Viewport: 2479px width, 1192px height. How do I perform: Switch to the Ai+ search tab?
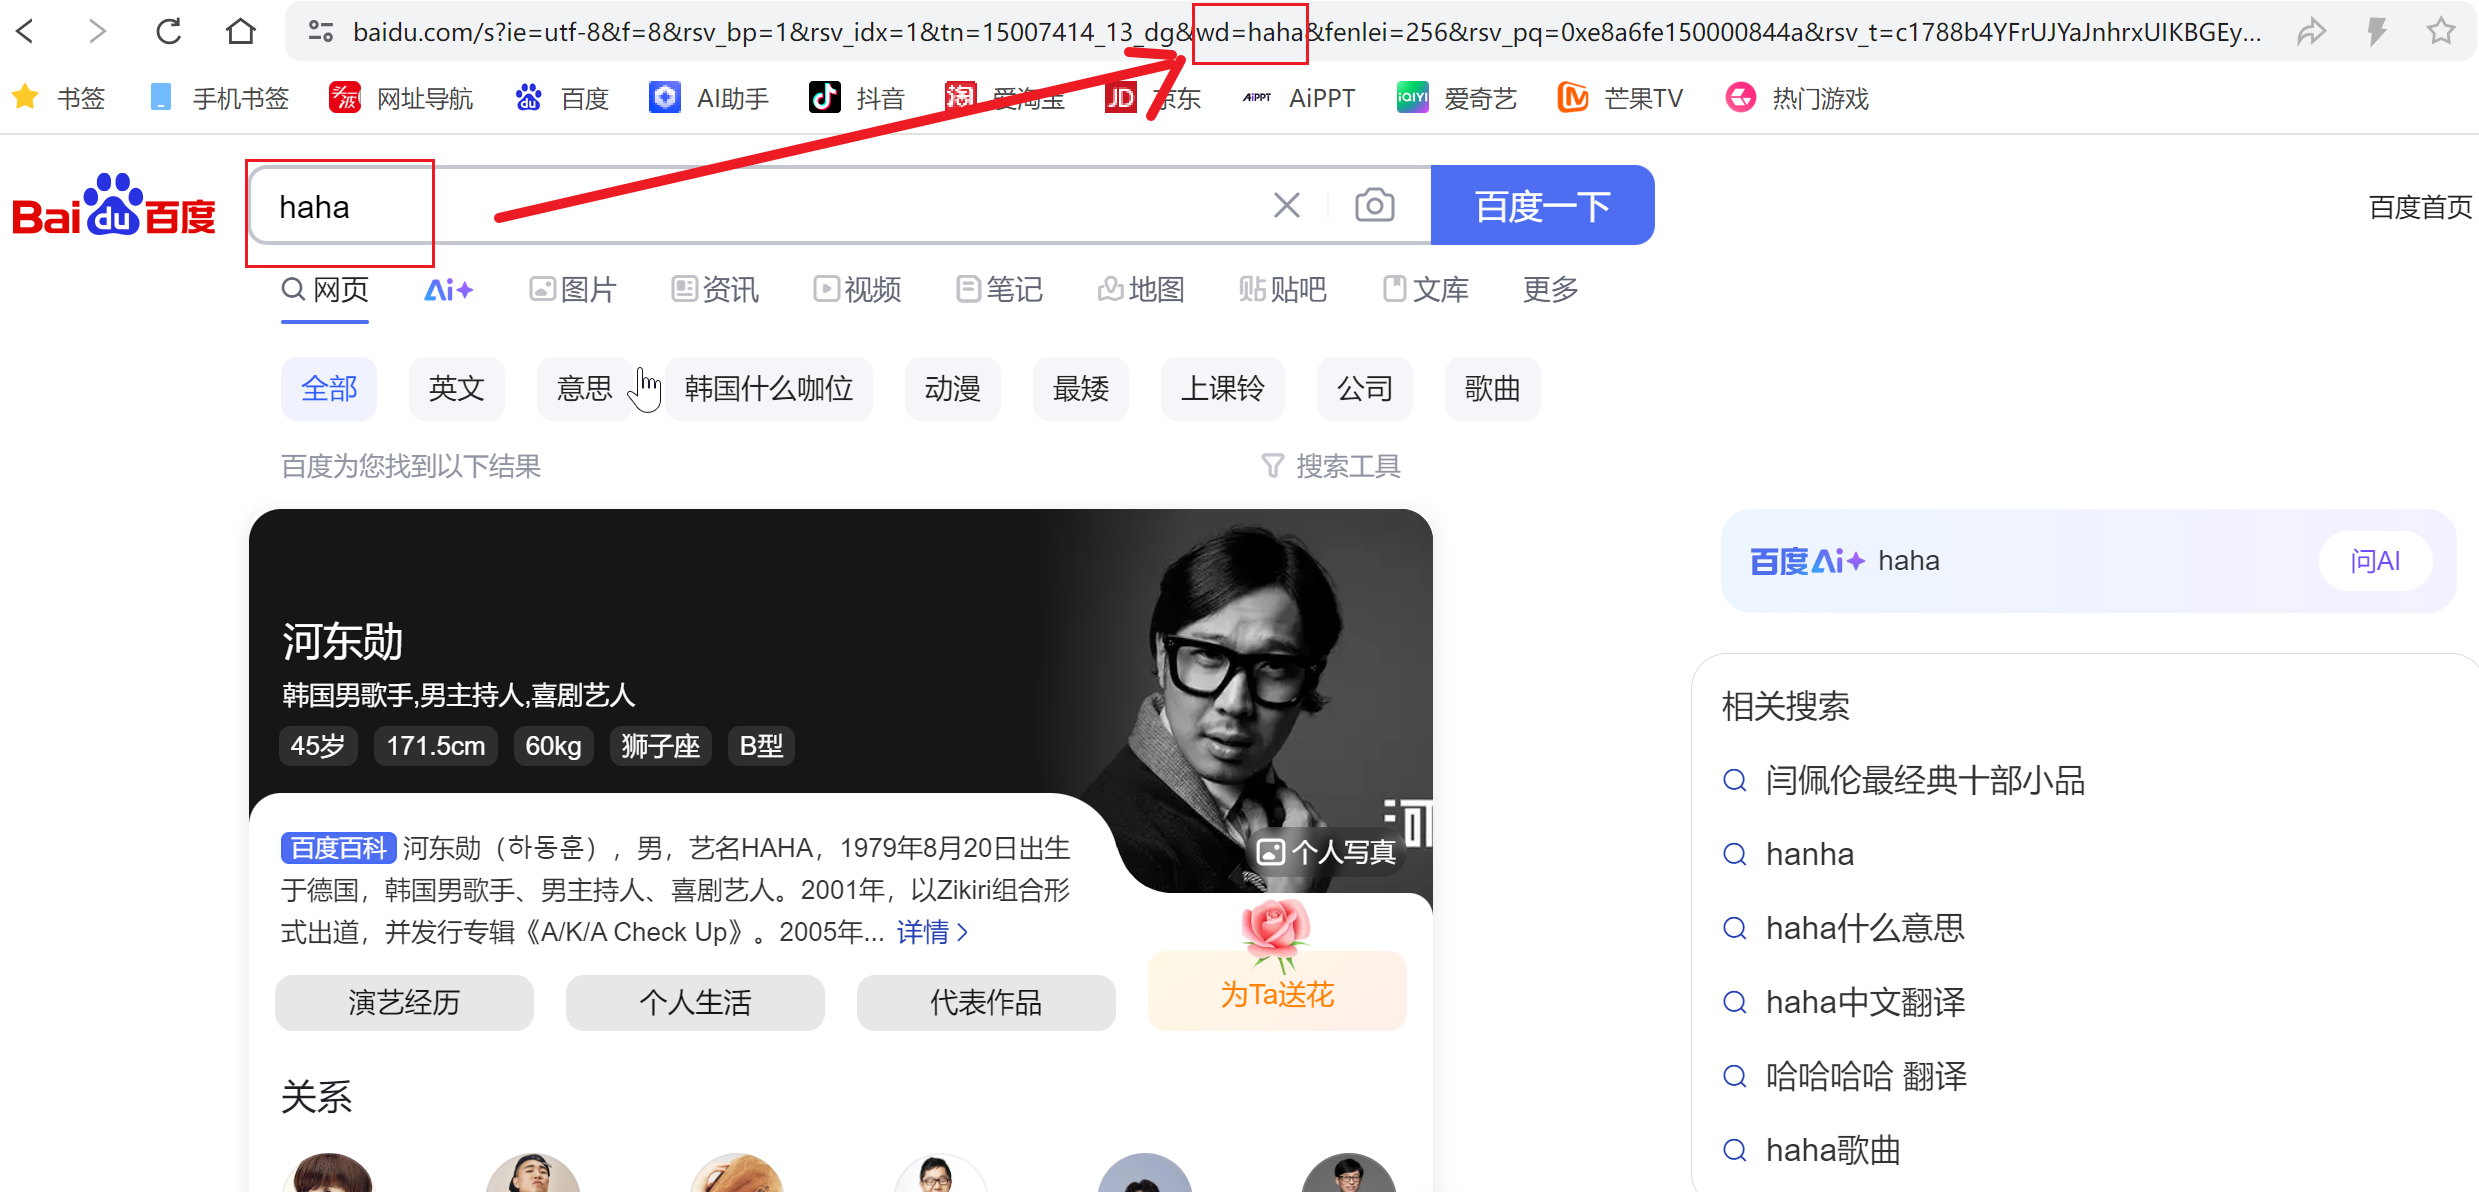click(x=449, y=290)
